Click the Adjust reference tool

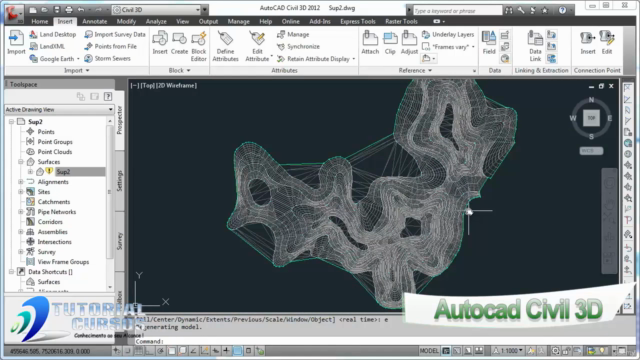[x=409, y=42]
